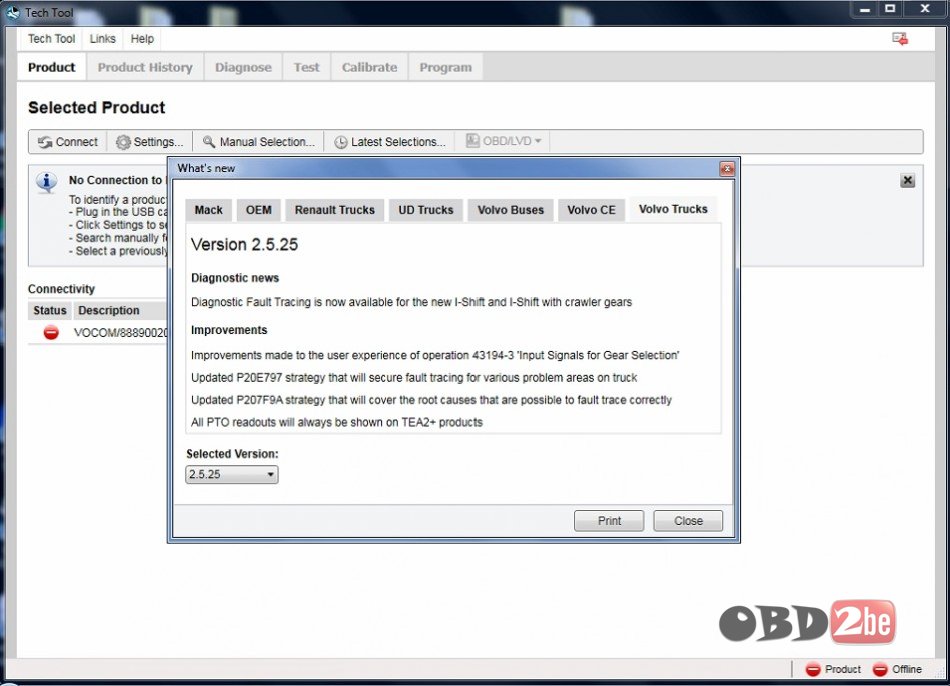Viewport: 950px width, 686px height.
Task: Click the 'Connectivity' section label
Action: point(61,289)
